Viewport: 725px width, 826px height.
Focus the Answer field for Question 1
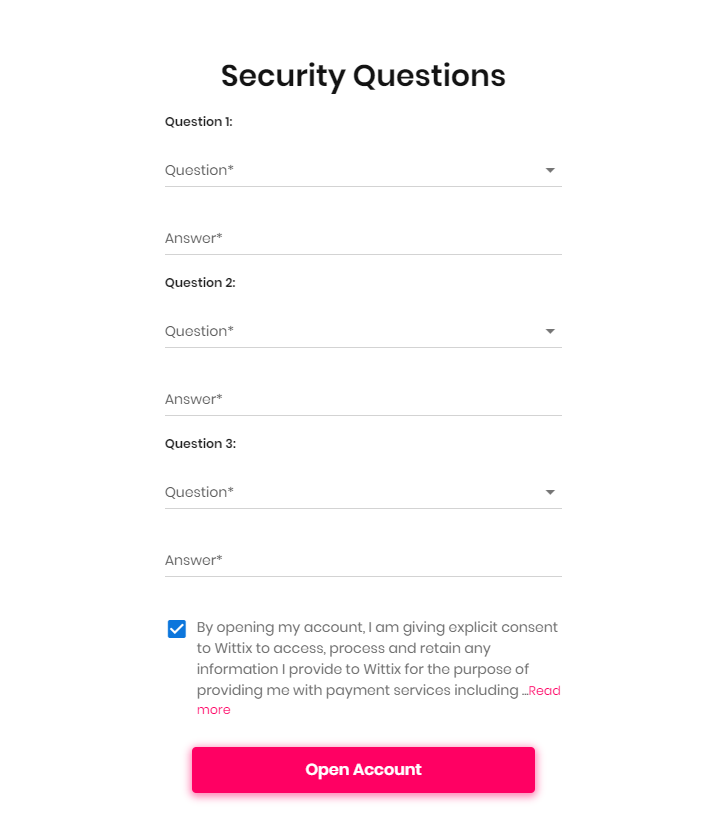pyautogui.click(x=362, y=239)
